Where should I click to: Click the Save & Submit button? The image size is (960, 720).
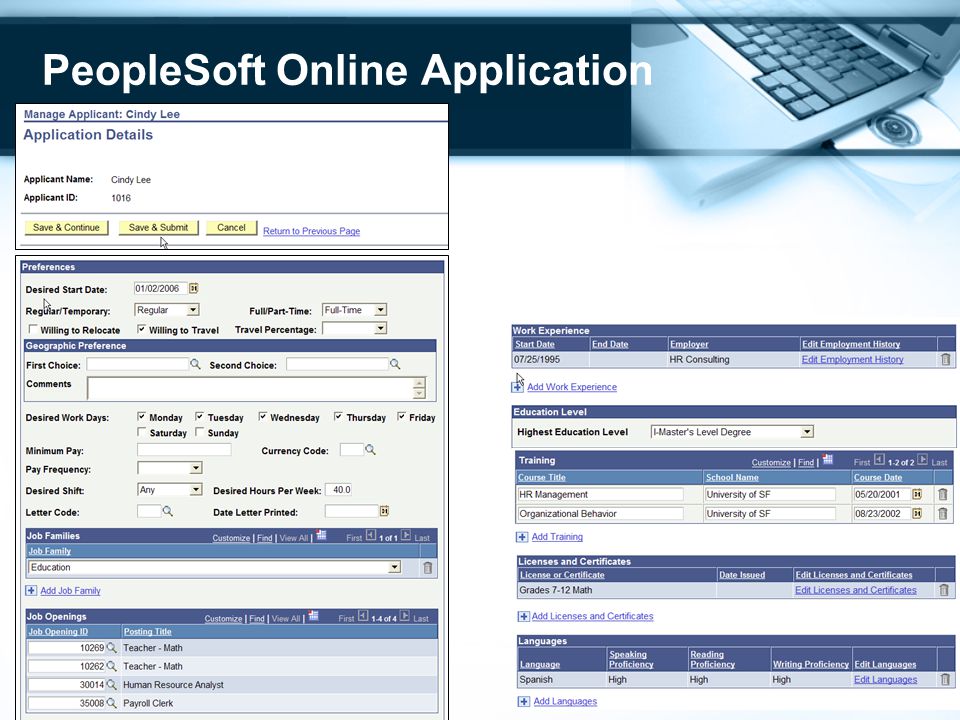pos(159,228)
